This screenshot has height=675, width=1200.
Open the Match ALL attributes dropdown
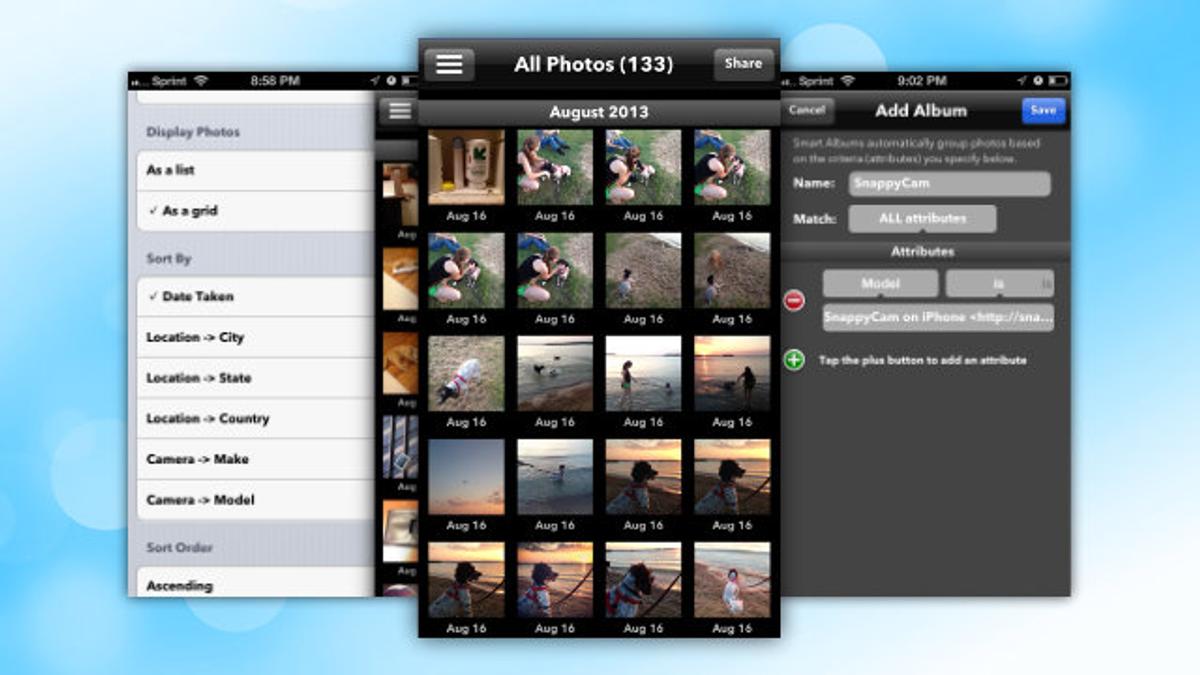click(922, 218)
